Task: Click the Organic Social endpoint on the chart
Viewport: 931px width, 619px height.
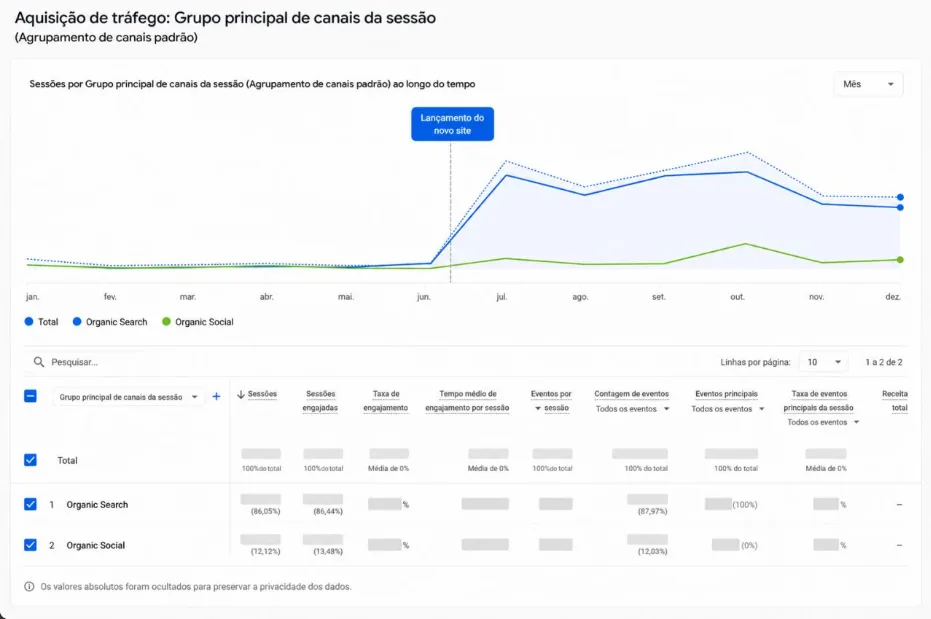Action: [x=900, y=259]
